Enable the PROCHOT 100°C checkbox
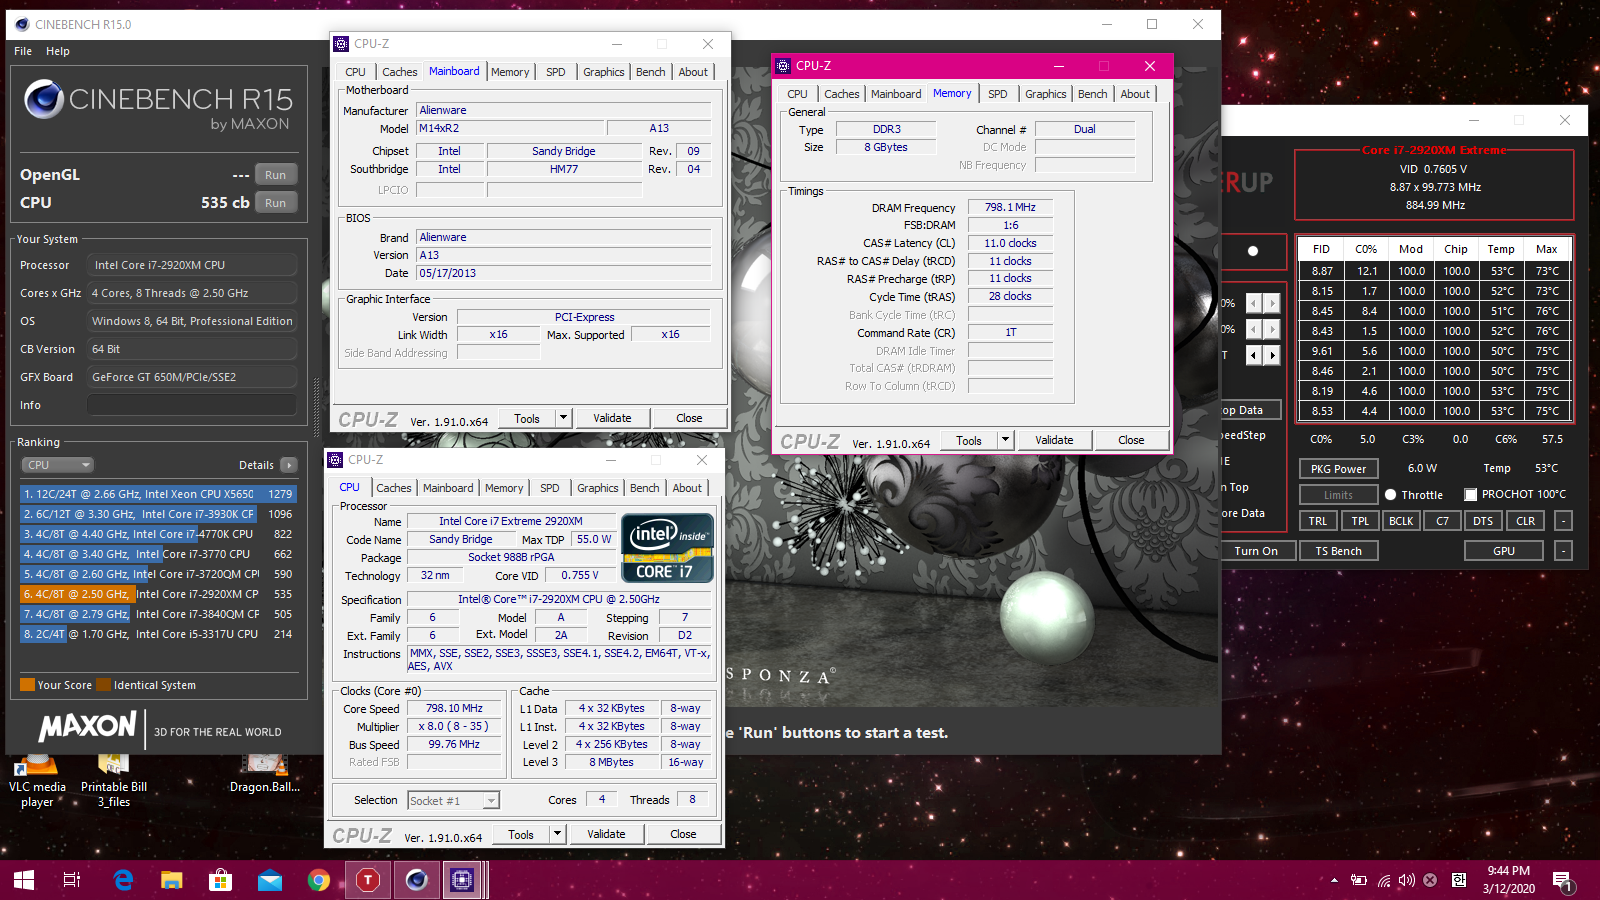This screenshot has width=1600, height=900. coord(1471,494)
